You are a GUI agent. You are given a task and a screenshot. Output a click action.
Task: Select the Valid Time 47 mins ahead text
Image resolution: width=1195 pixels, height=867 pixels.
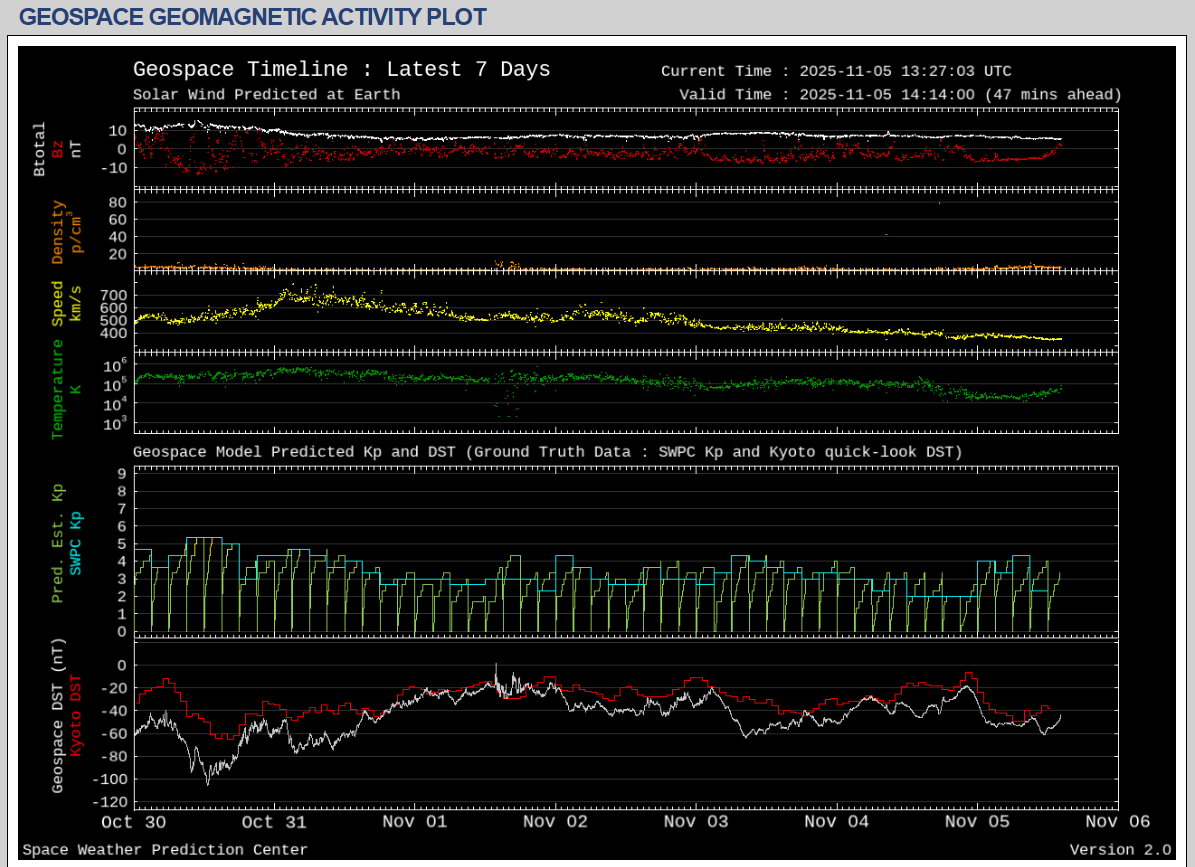pos(900,95)
